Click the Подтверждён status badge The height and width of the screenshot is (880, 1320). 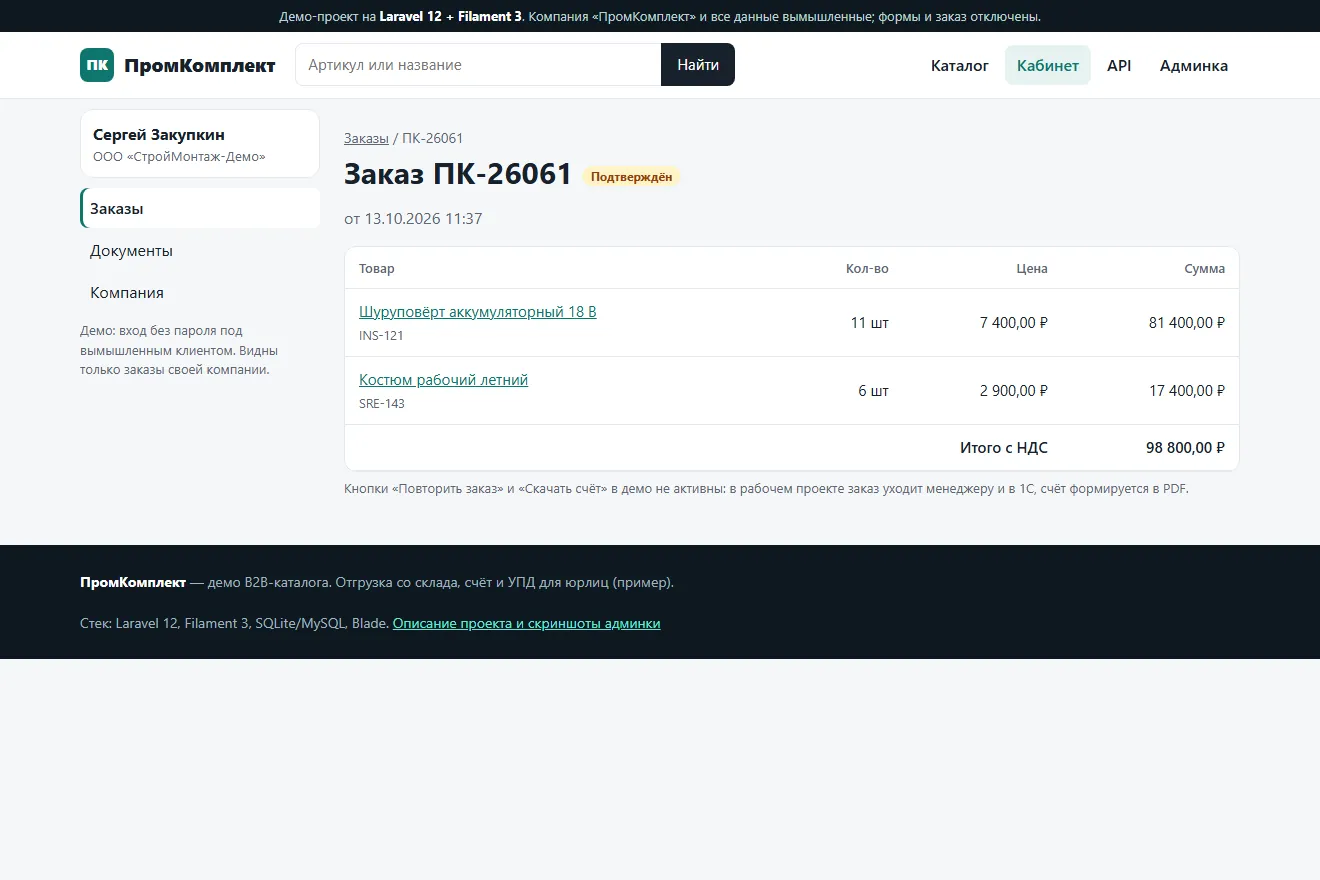[x=631, y=177]
